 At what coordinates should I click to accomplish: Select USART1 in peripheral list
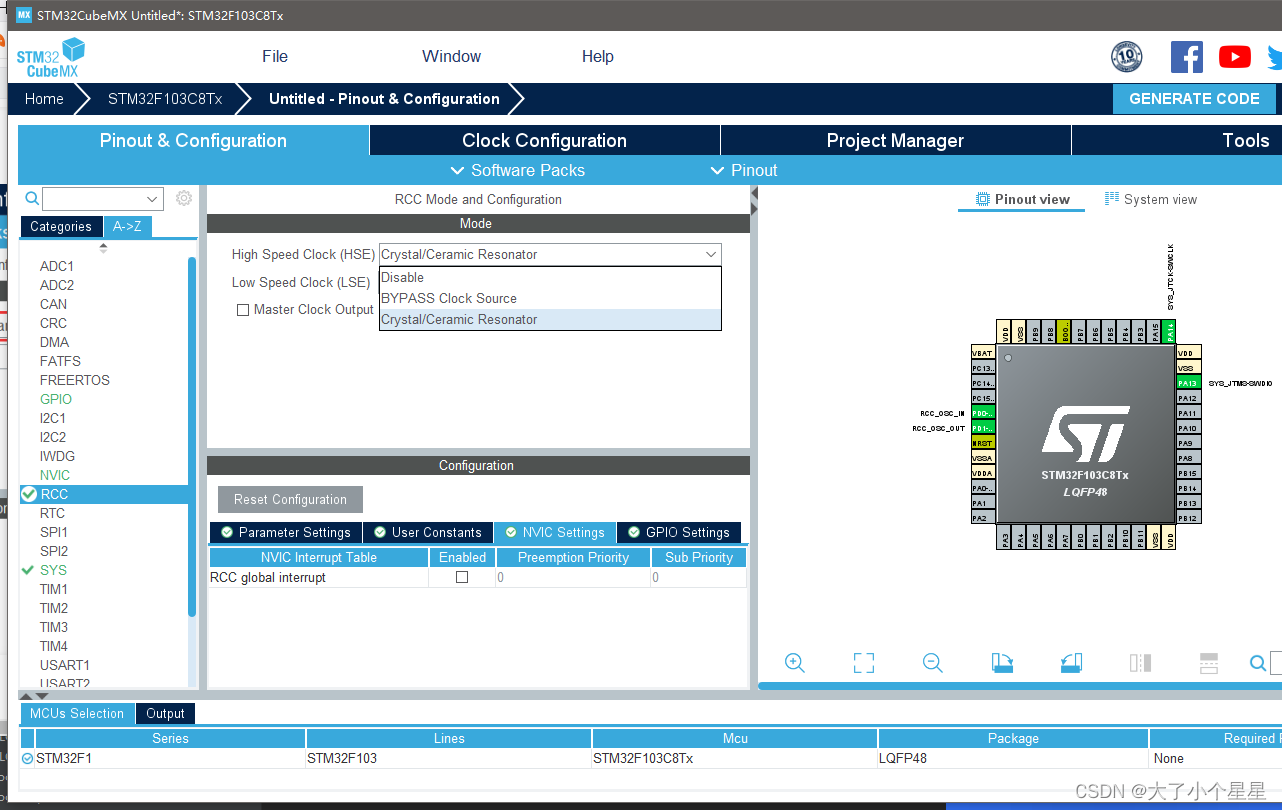(x=65, y=665)
